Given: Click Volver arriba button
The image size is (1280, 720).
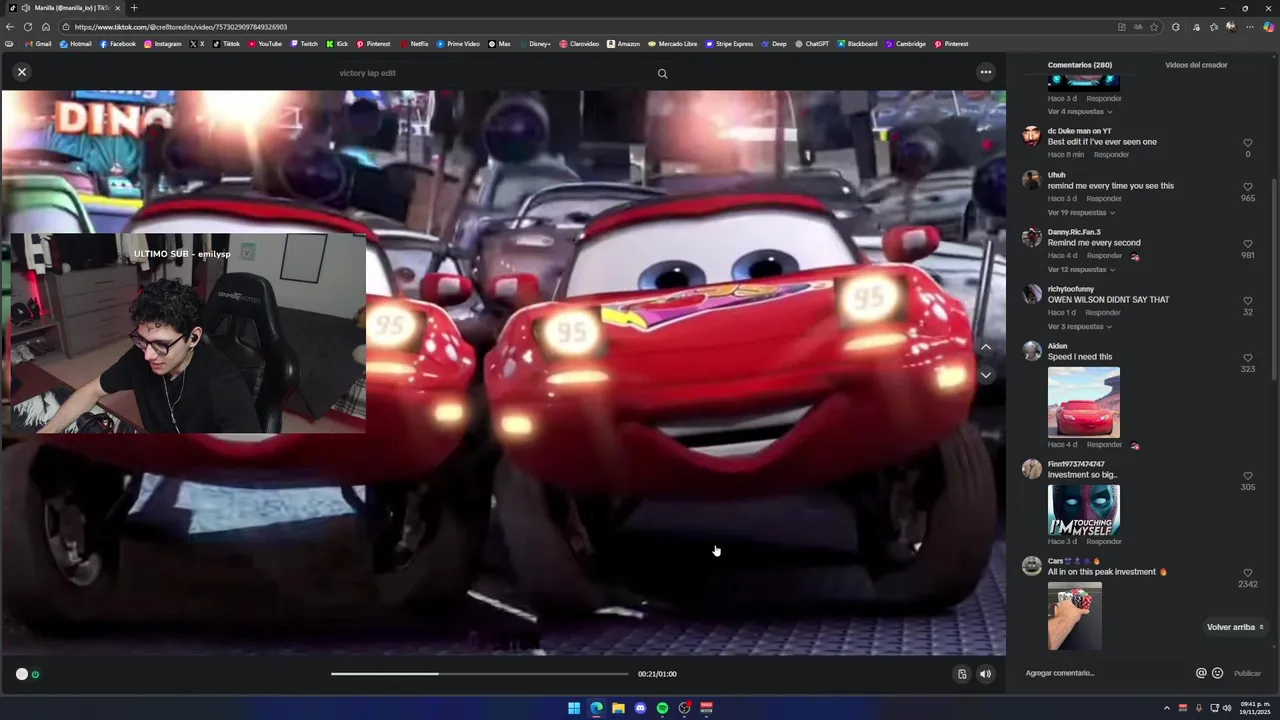Looking at the screenshot, I should click(x=1235, y=627).
